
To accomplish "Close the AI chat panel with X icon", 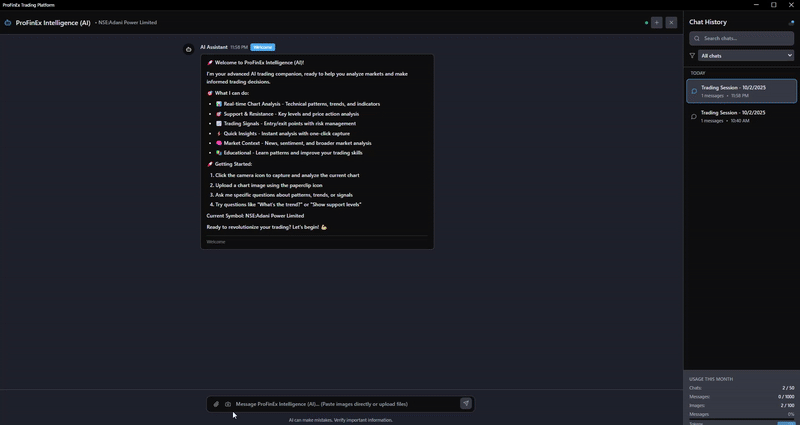I will (x=671, y=22).
